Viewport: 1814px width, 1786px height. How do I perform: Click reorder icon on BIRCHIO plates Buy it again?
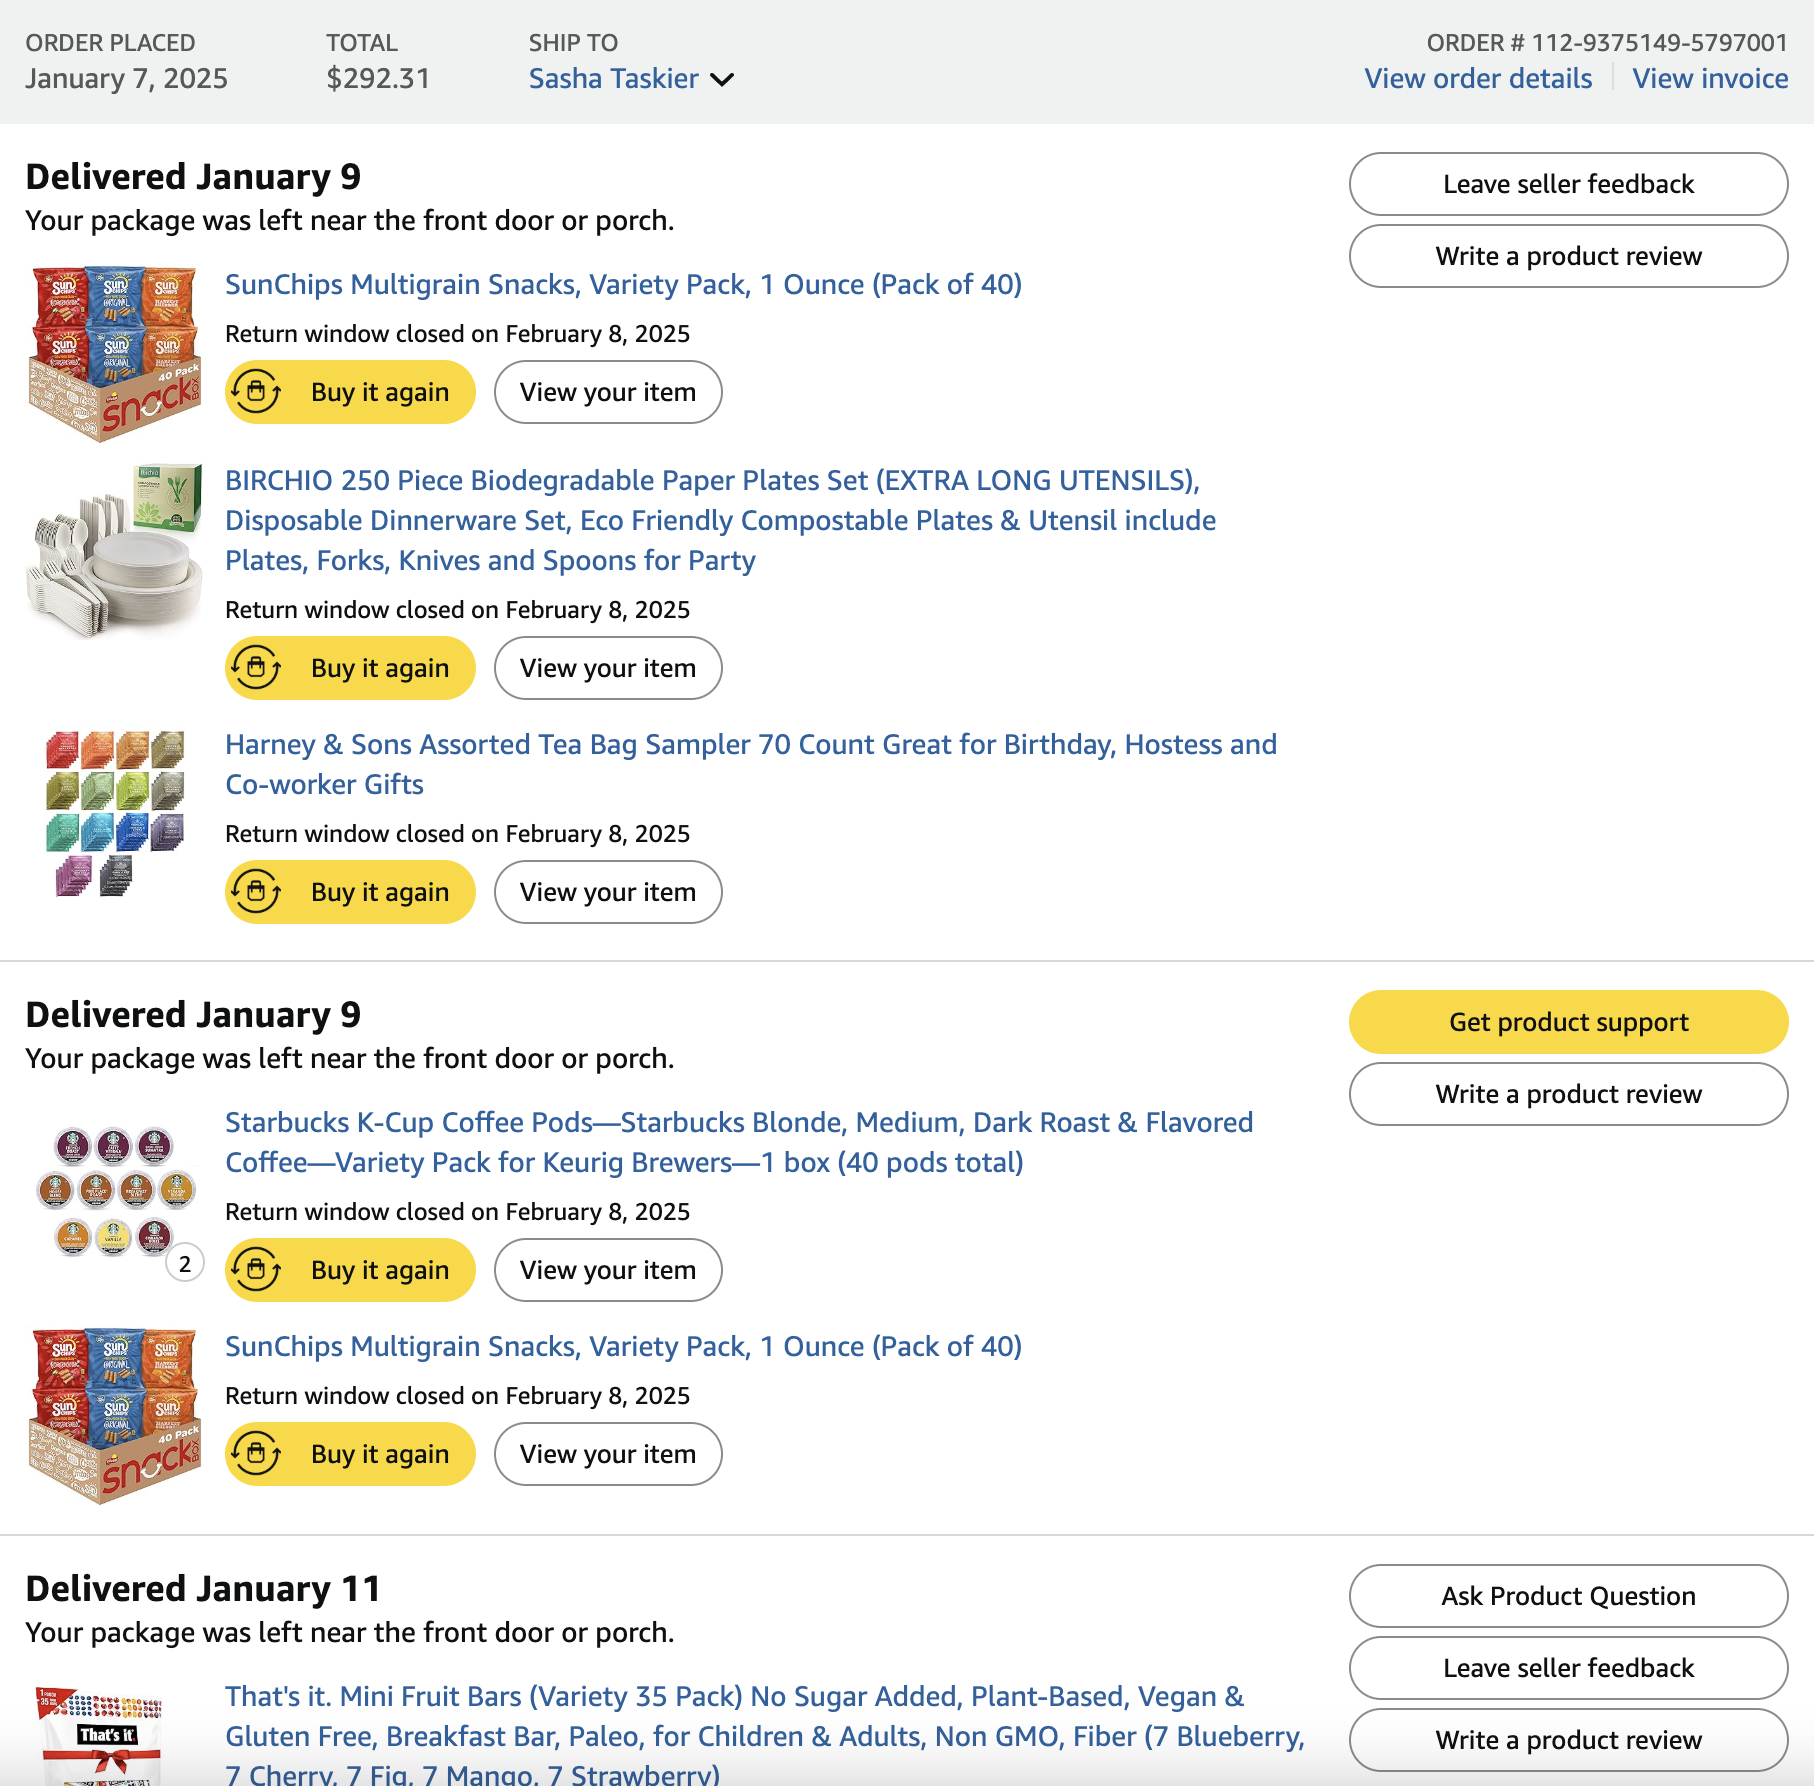pyautogui.click(x=257, y=668)
